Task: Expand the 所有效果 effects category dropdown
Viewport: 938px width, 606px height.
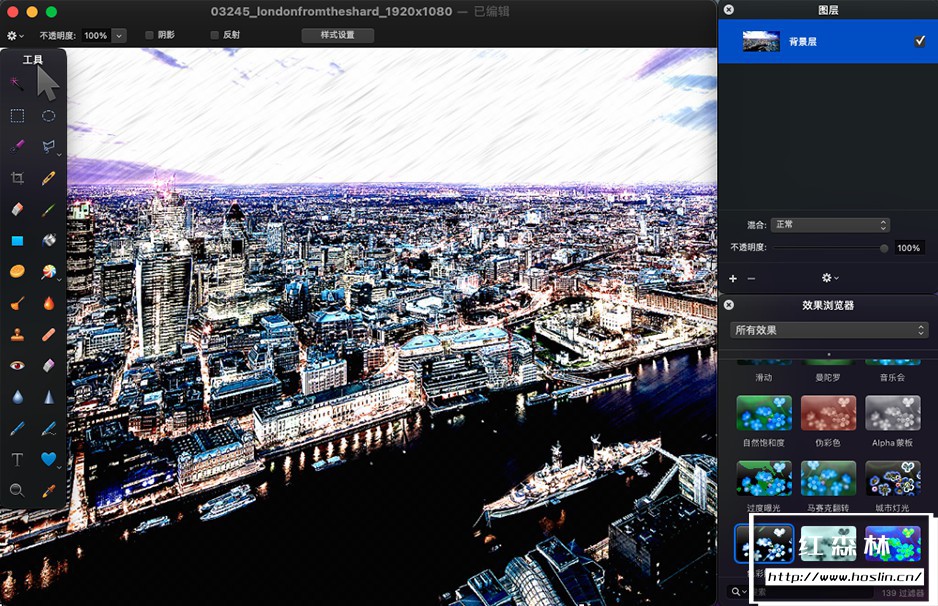Action: tap(829, 330)
